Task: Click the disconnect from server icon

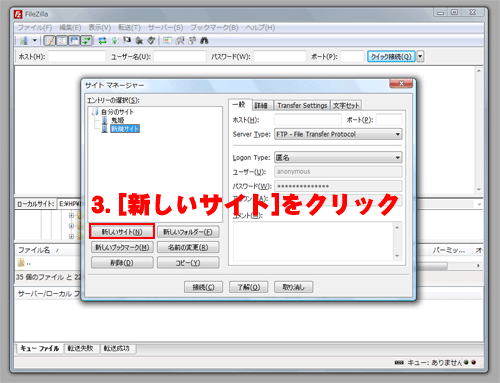Action: click(x=139, y=41)
